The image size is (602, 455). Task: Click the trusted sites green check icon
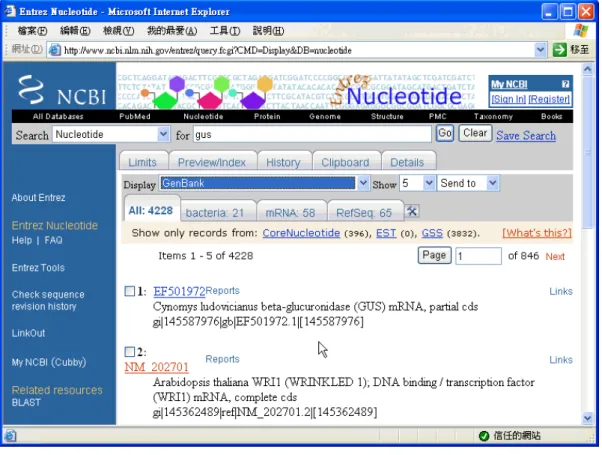point(484,435)
